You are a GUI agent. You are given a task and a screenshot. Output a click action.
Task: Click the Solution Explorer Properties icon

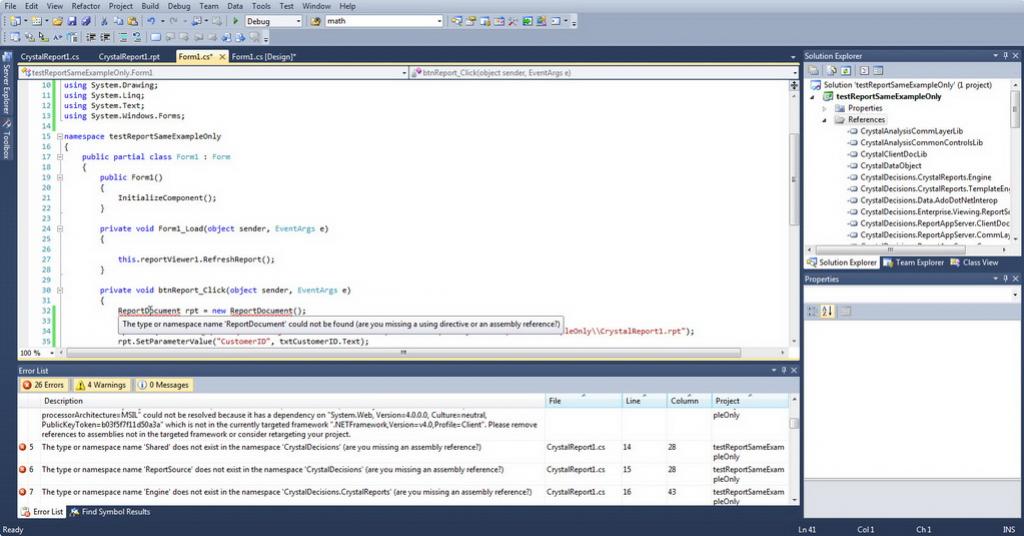pyautogui.click(x=813, y=71)
